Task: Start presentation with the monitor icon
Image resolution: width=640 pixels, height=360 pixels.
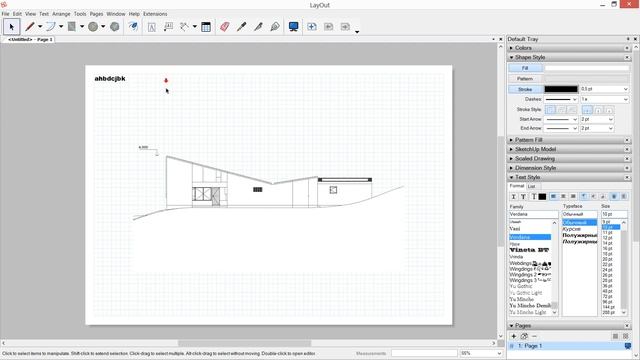Action: click(293, 27)
